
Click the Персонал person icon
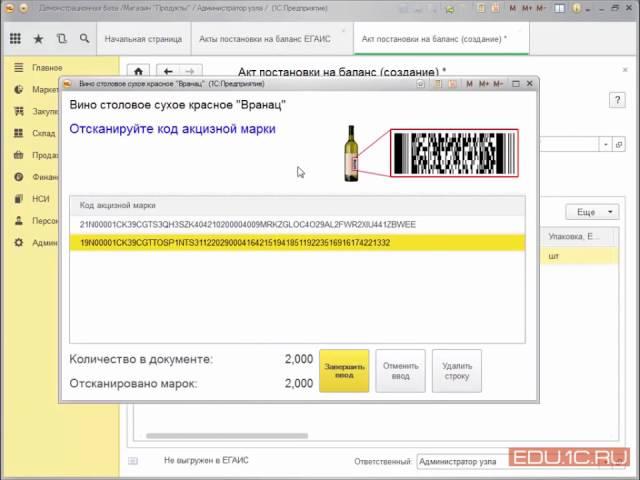point(18,221)
